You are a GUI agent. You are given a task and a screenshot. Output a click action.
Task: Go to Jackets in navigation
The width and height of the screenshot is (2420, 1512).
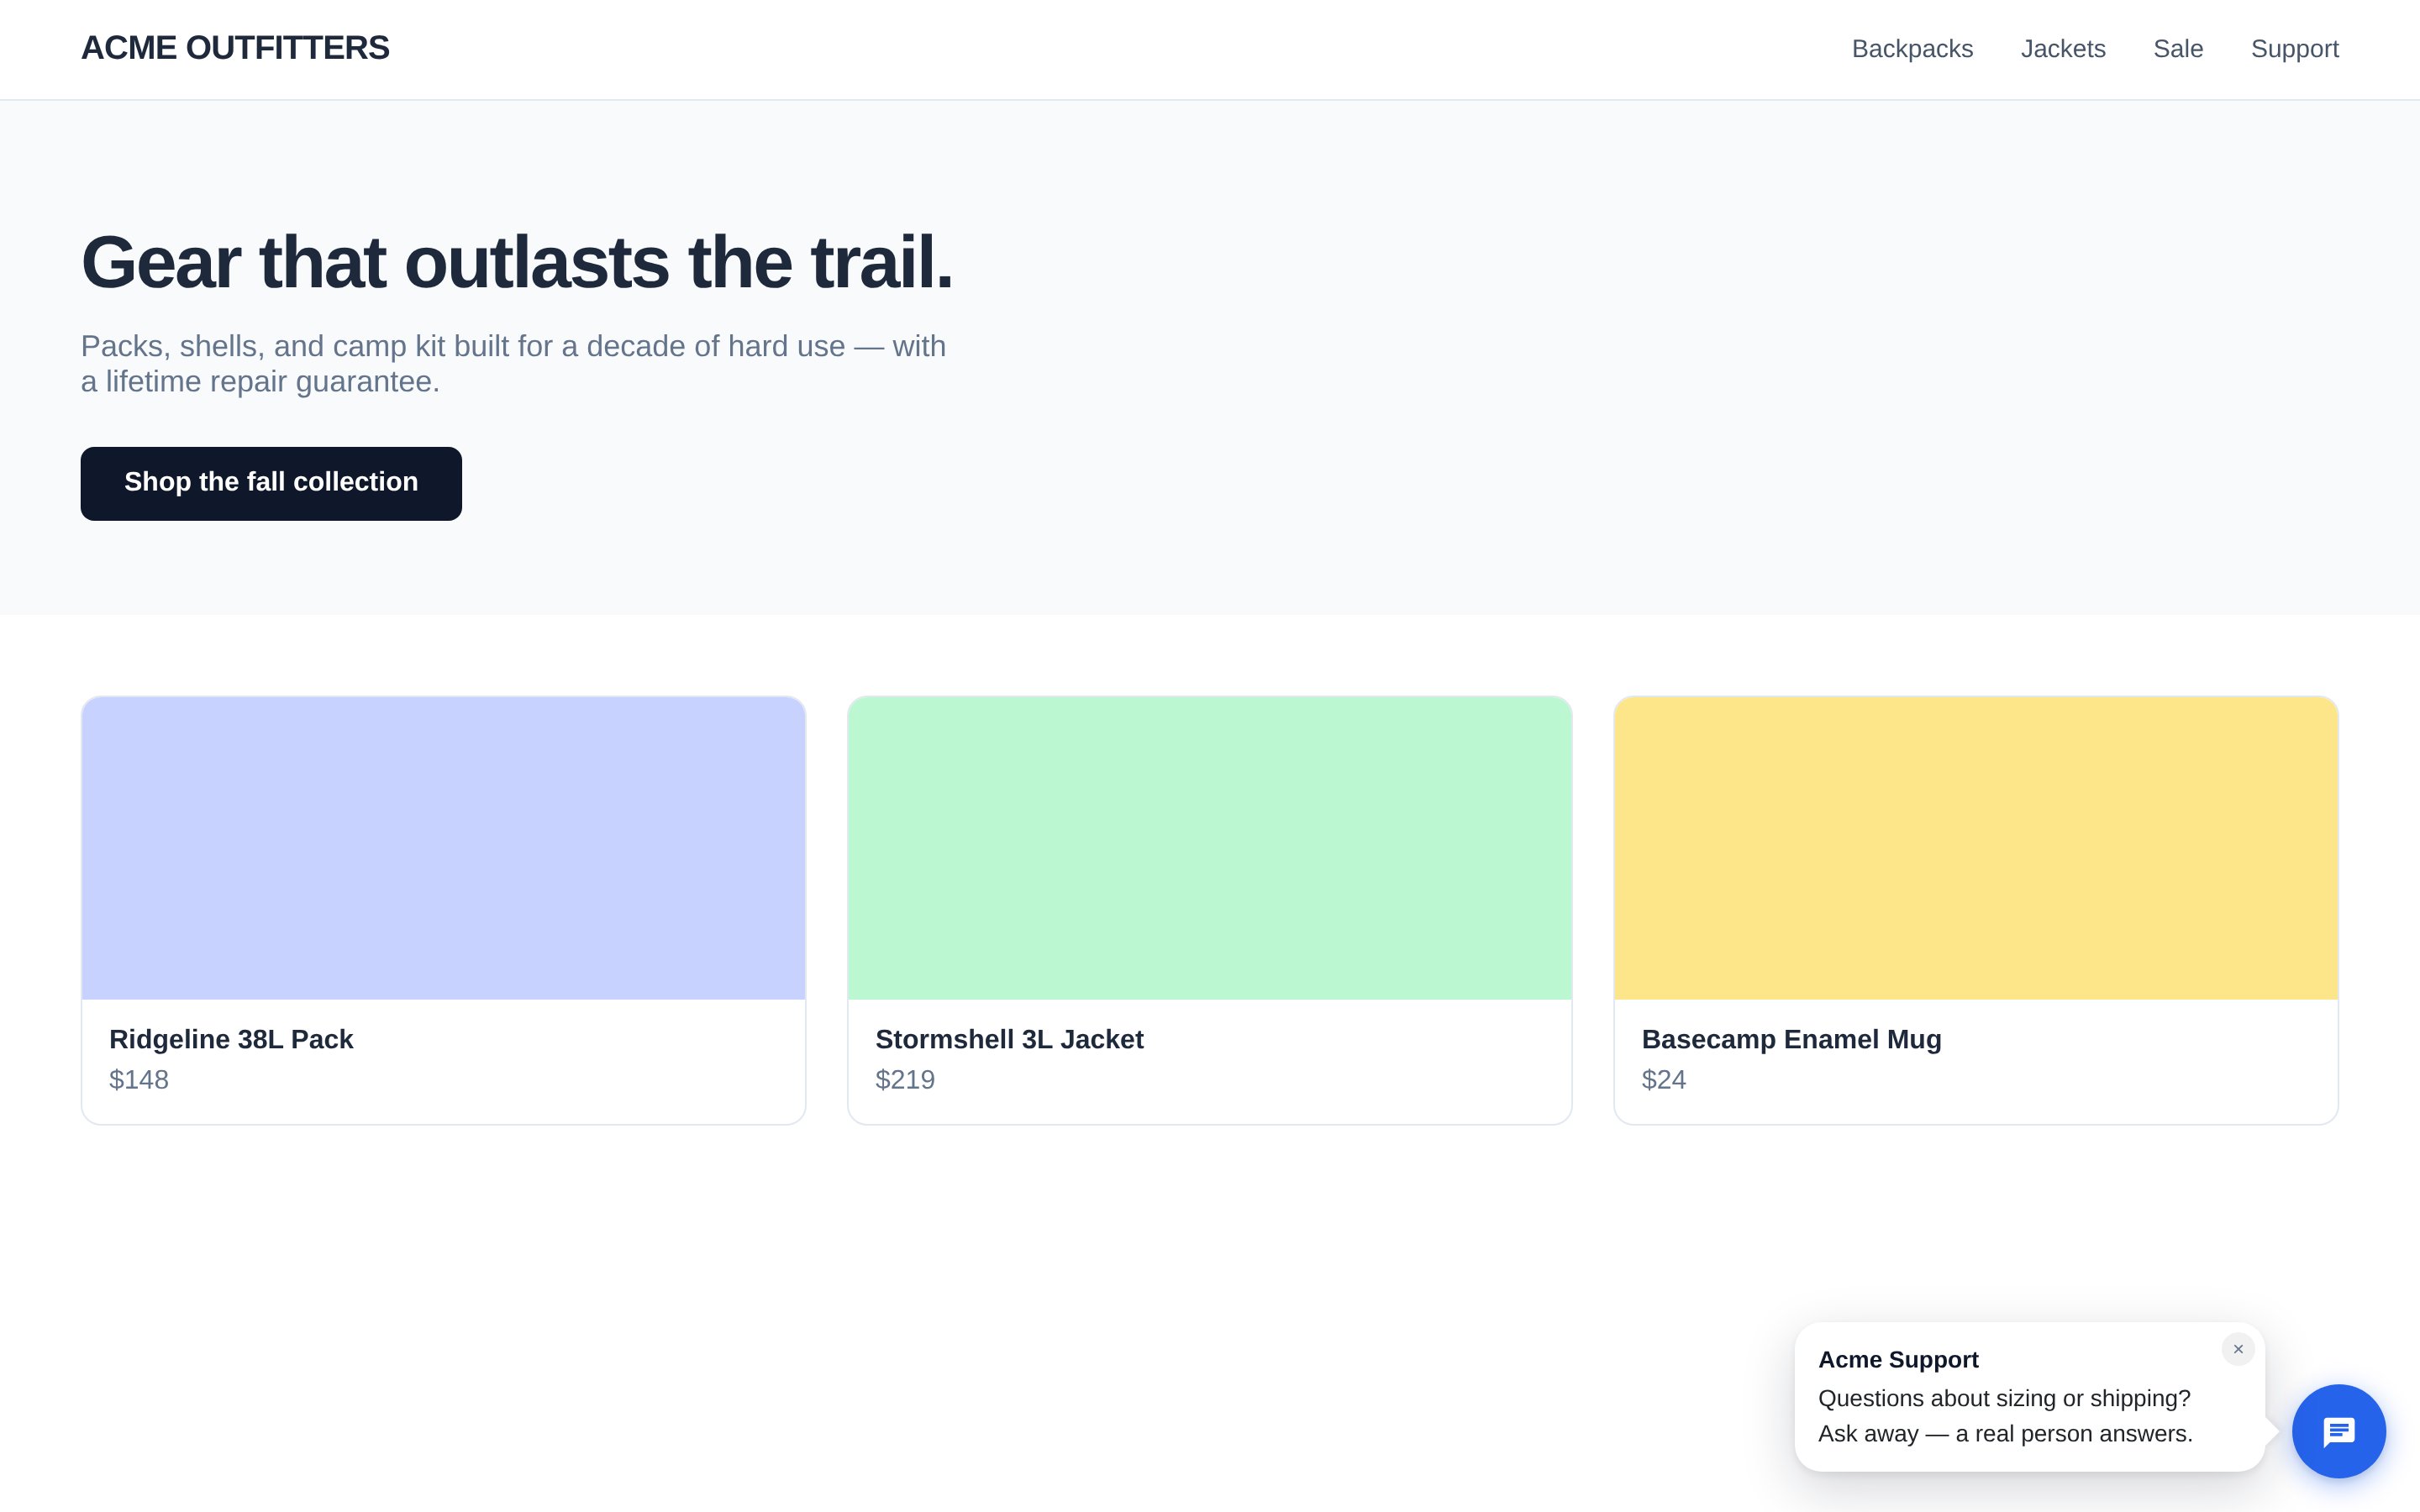tap(2063, 49)
